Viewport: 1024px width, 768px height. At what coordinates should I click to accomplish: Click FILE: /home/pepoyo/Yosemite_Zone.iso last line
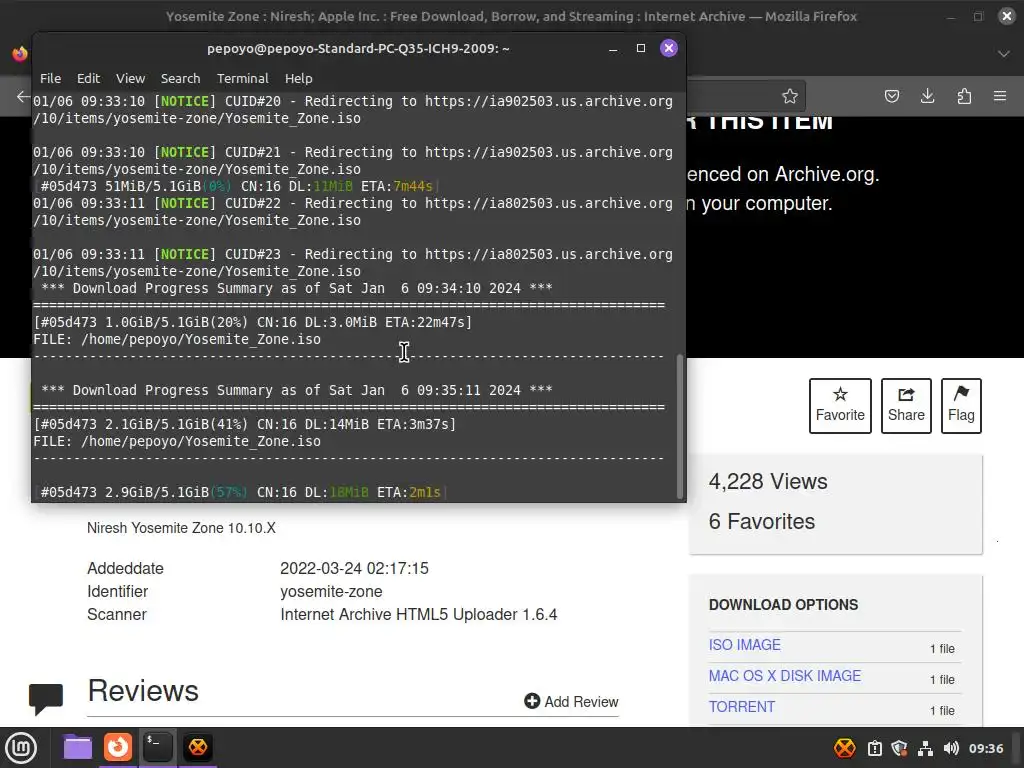[177, 441]
